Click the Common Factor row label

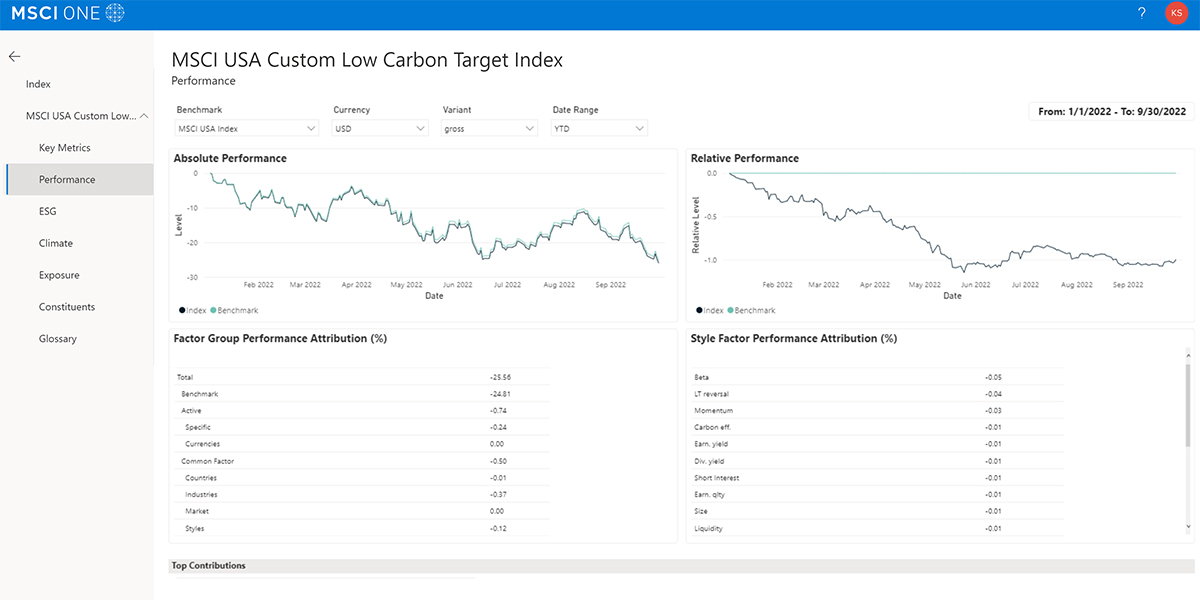tap(207, 461)
